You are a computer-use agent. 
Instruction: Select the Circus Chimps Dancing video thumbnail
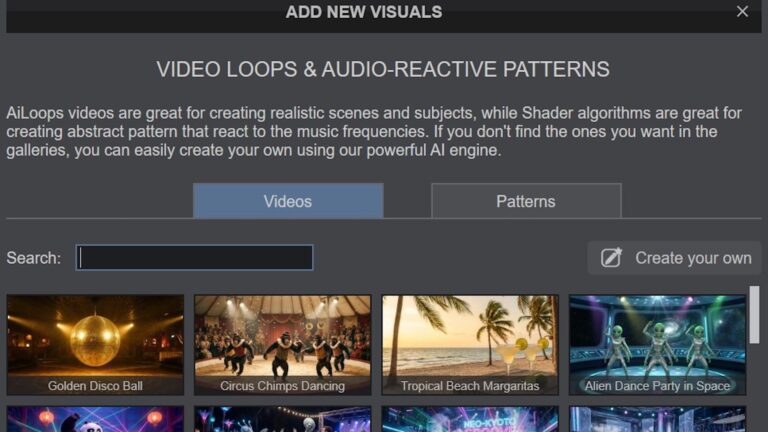tap(283, 345)
